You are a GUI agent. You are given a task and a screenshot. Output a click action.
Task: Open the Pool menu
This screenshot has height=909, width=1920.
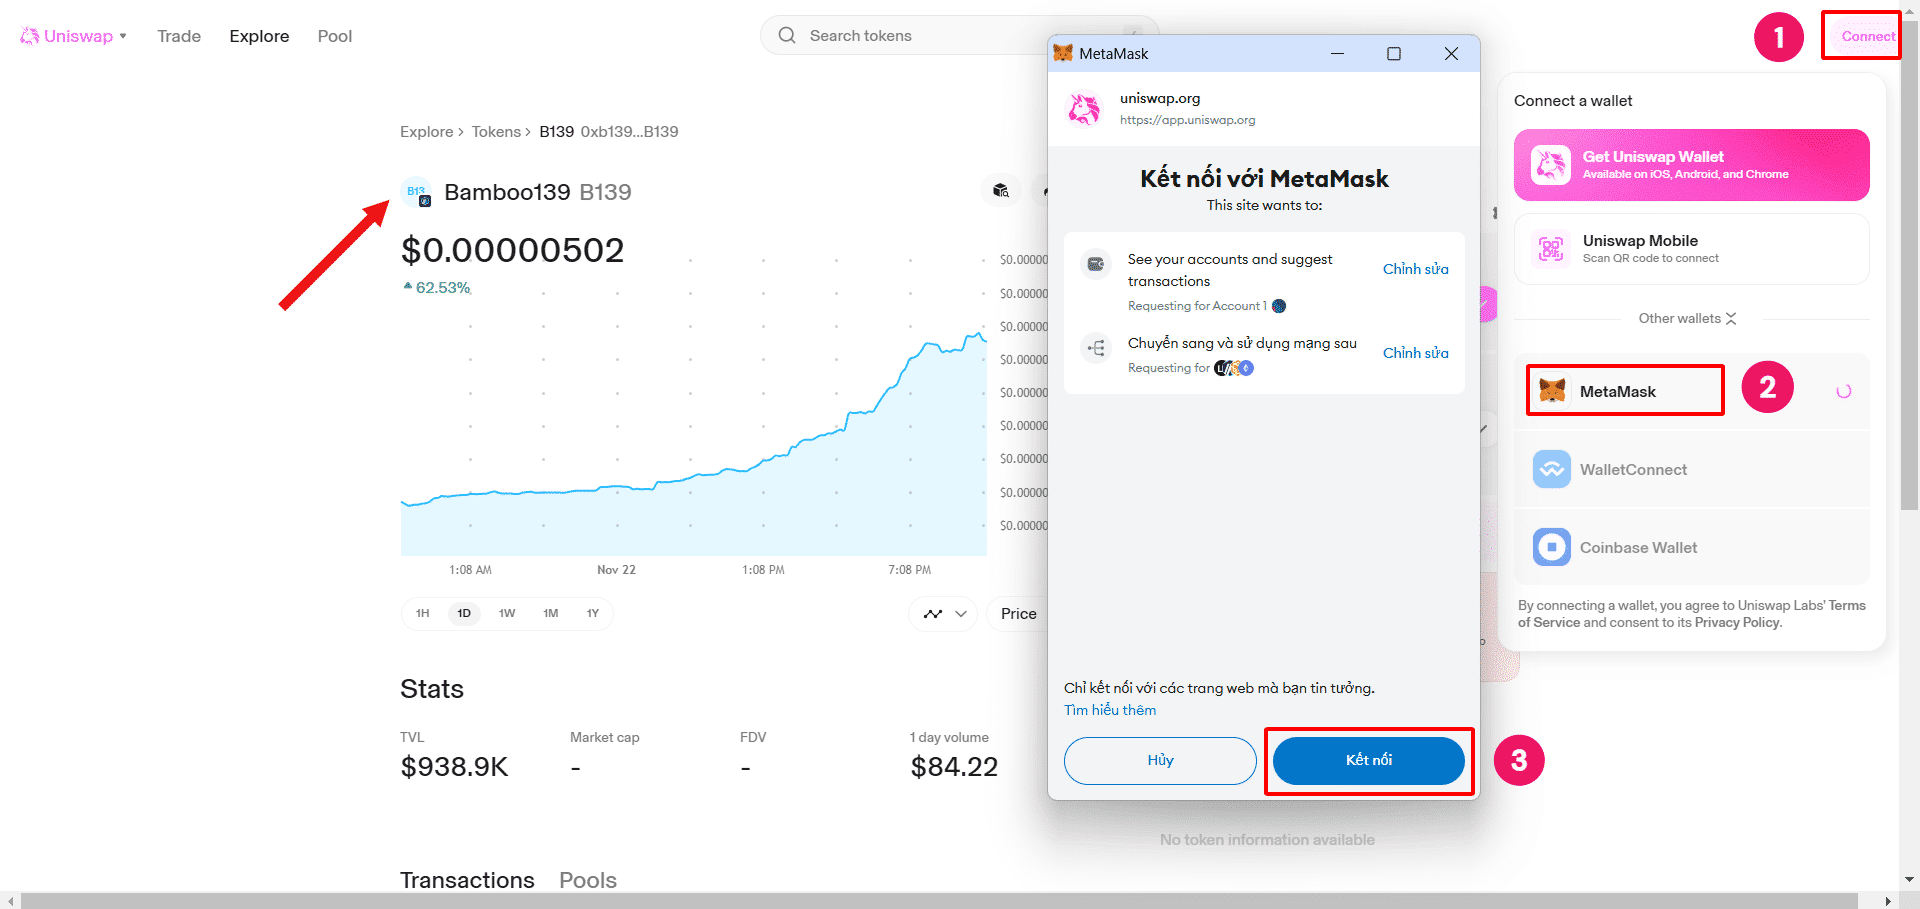(335, 36)
